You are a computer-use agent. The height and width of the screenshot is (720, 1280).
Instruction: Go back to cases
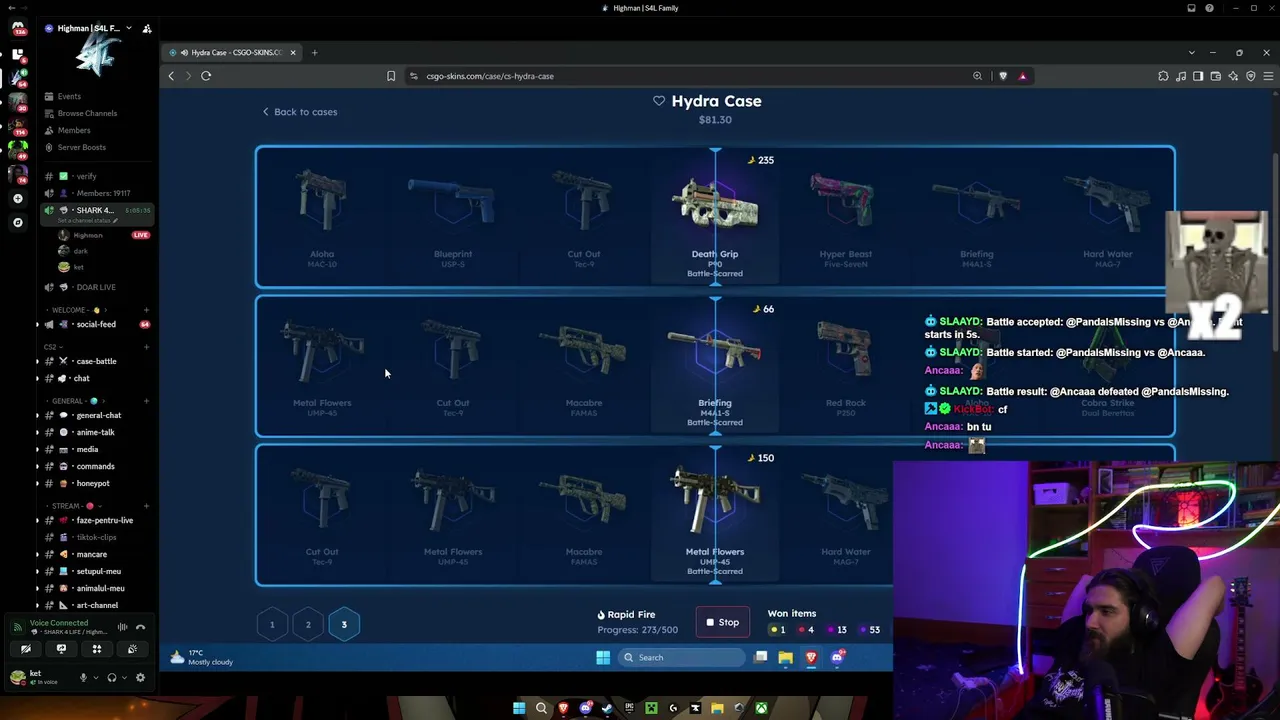coord(300,112)
